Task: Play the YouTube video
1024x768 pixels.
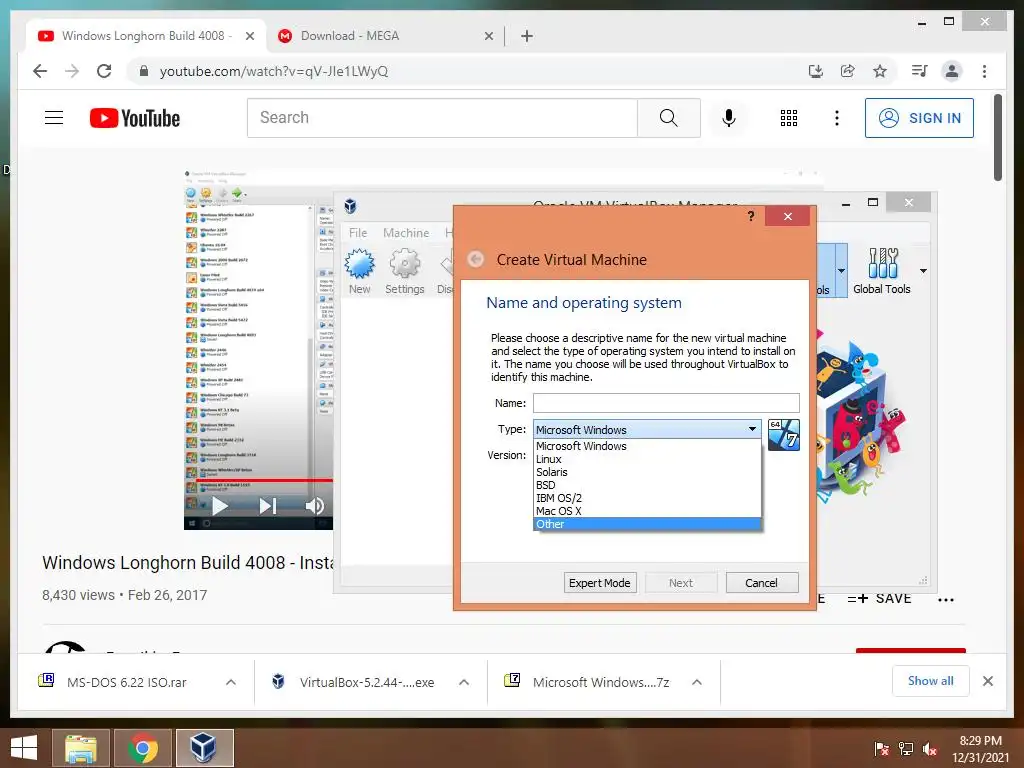Action: (219, 506)
